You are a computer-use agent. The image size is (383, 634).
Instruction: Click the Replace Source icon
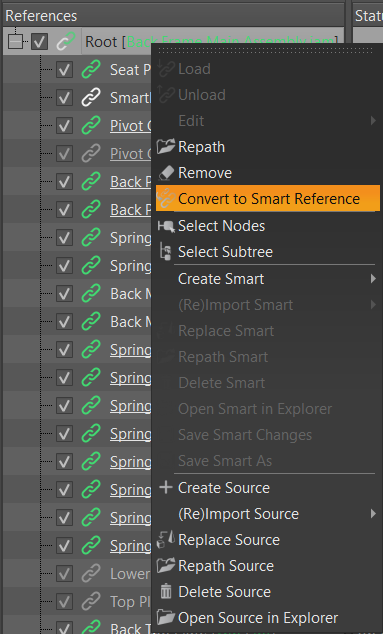pos(166,540)
